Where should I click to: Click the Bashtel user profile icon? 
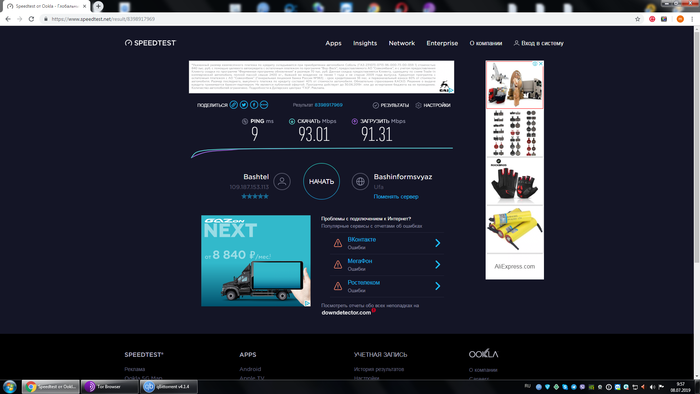point(282,181)
